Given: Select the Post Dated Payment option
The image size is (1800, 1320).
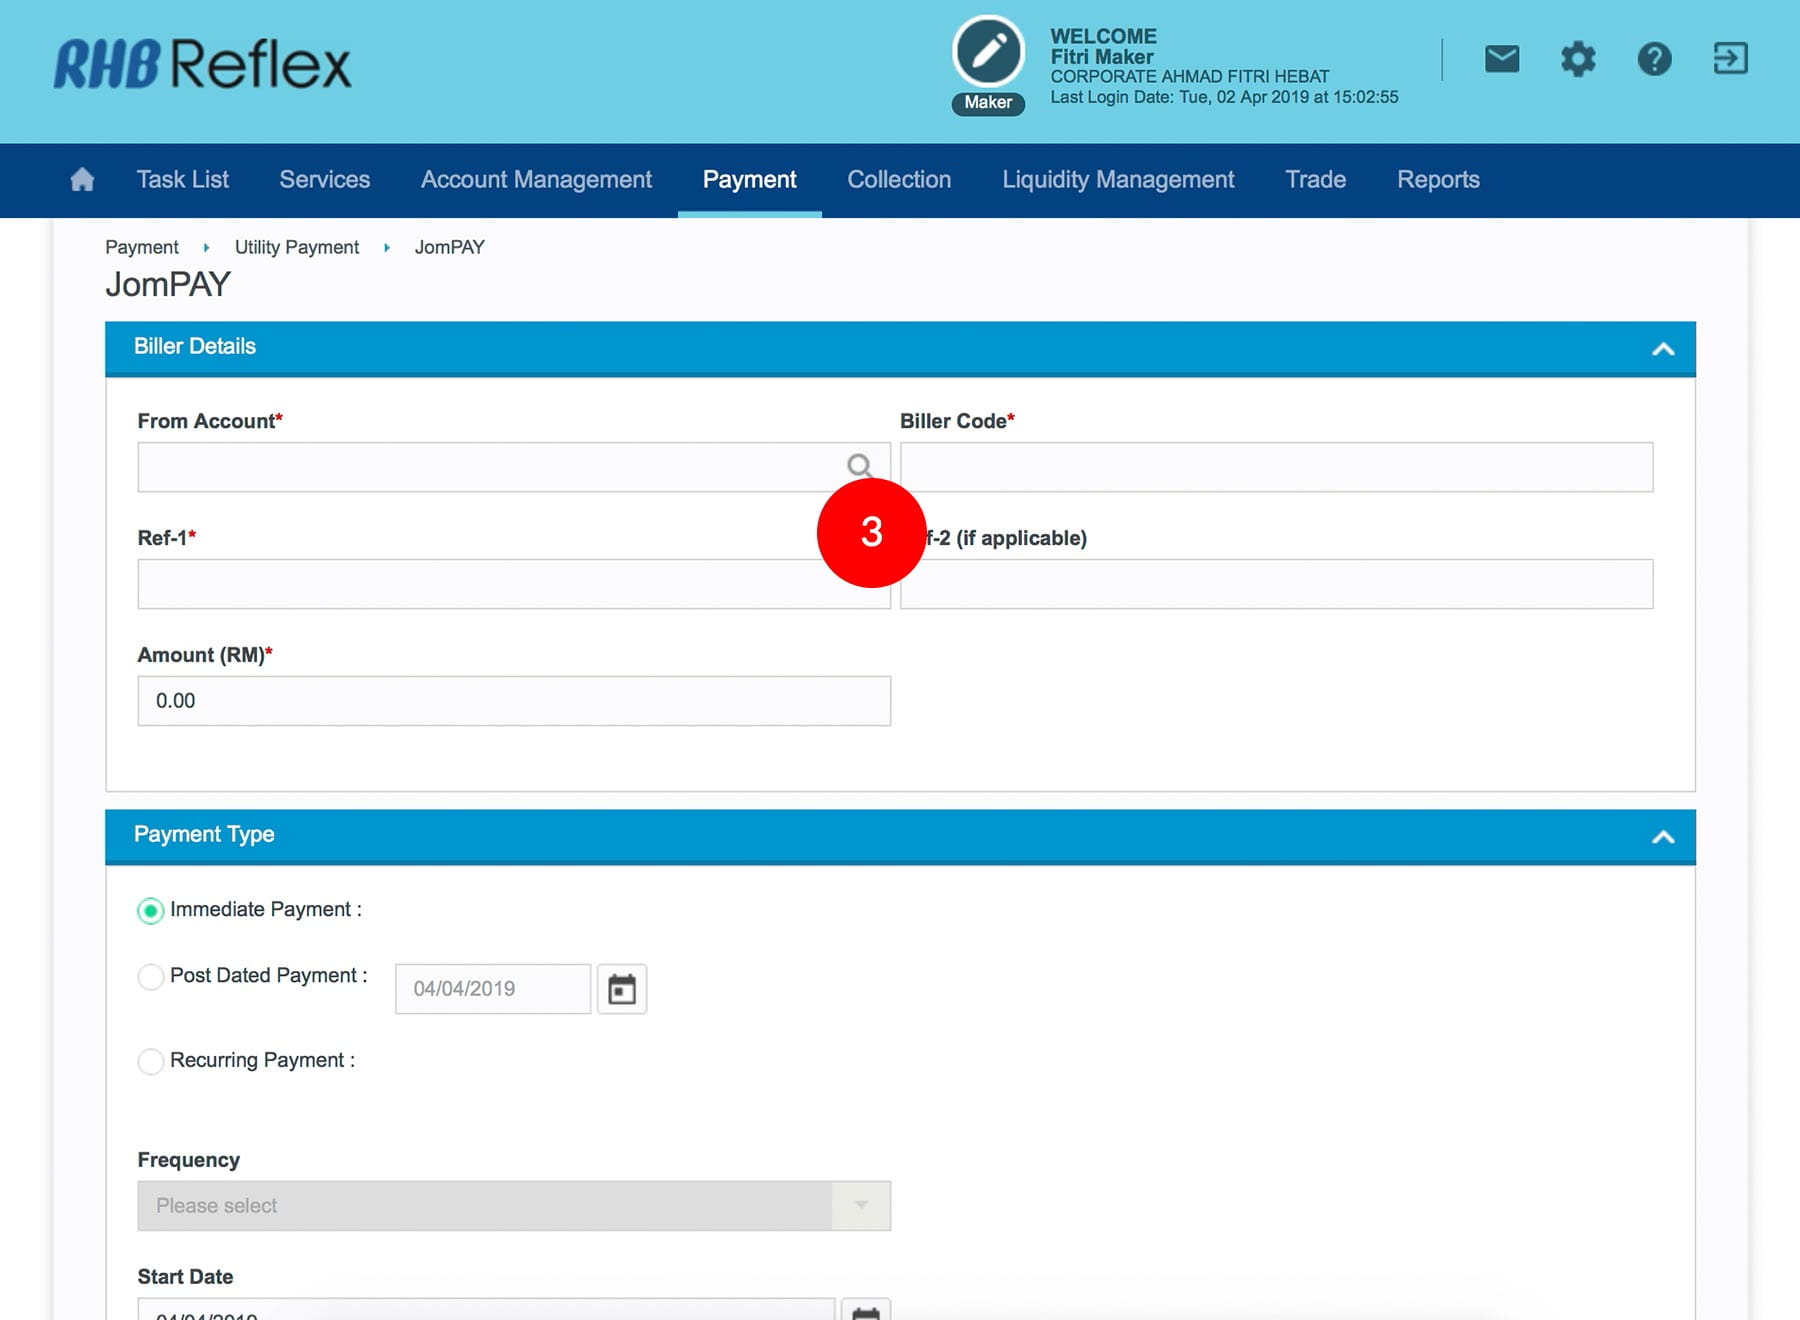Looking at the screenshot, I should click(x=151, y=976).
